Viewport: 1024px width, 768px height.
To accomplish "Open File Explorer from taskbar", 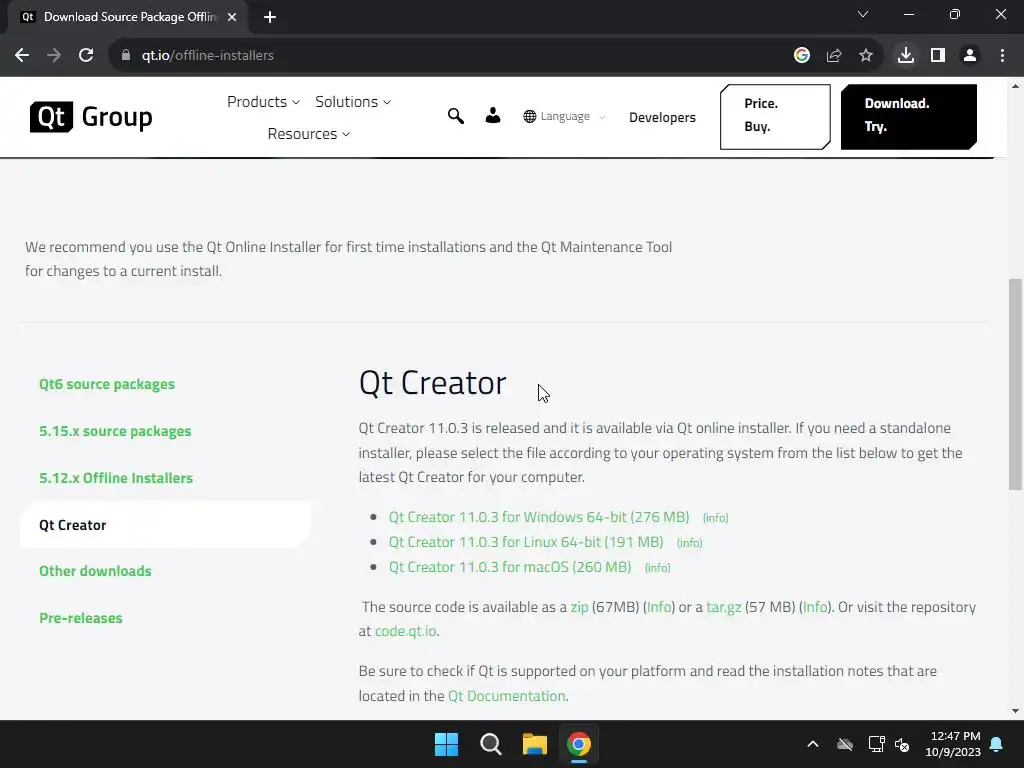I will (x=535, y=744).
